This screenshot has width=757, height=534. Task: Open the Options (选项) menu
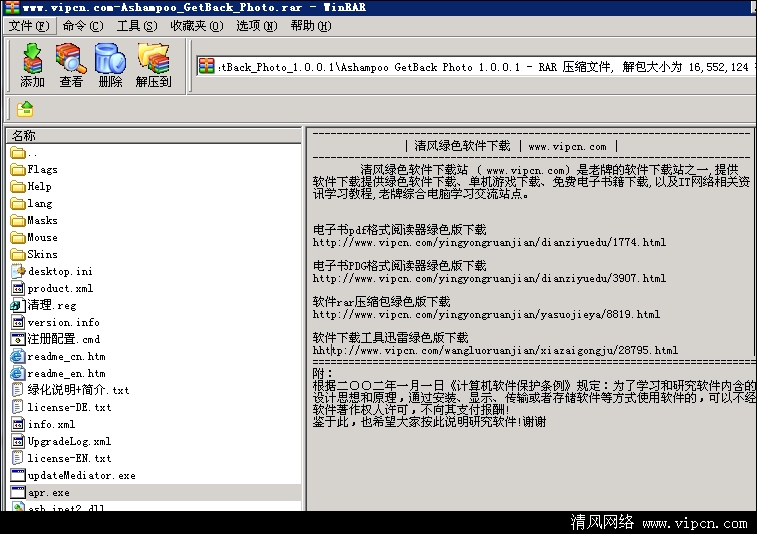pyautogui.click(x=256, y=26)
